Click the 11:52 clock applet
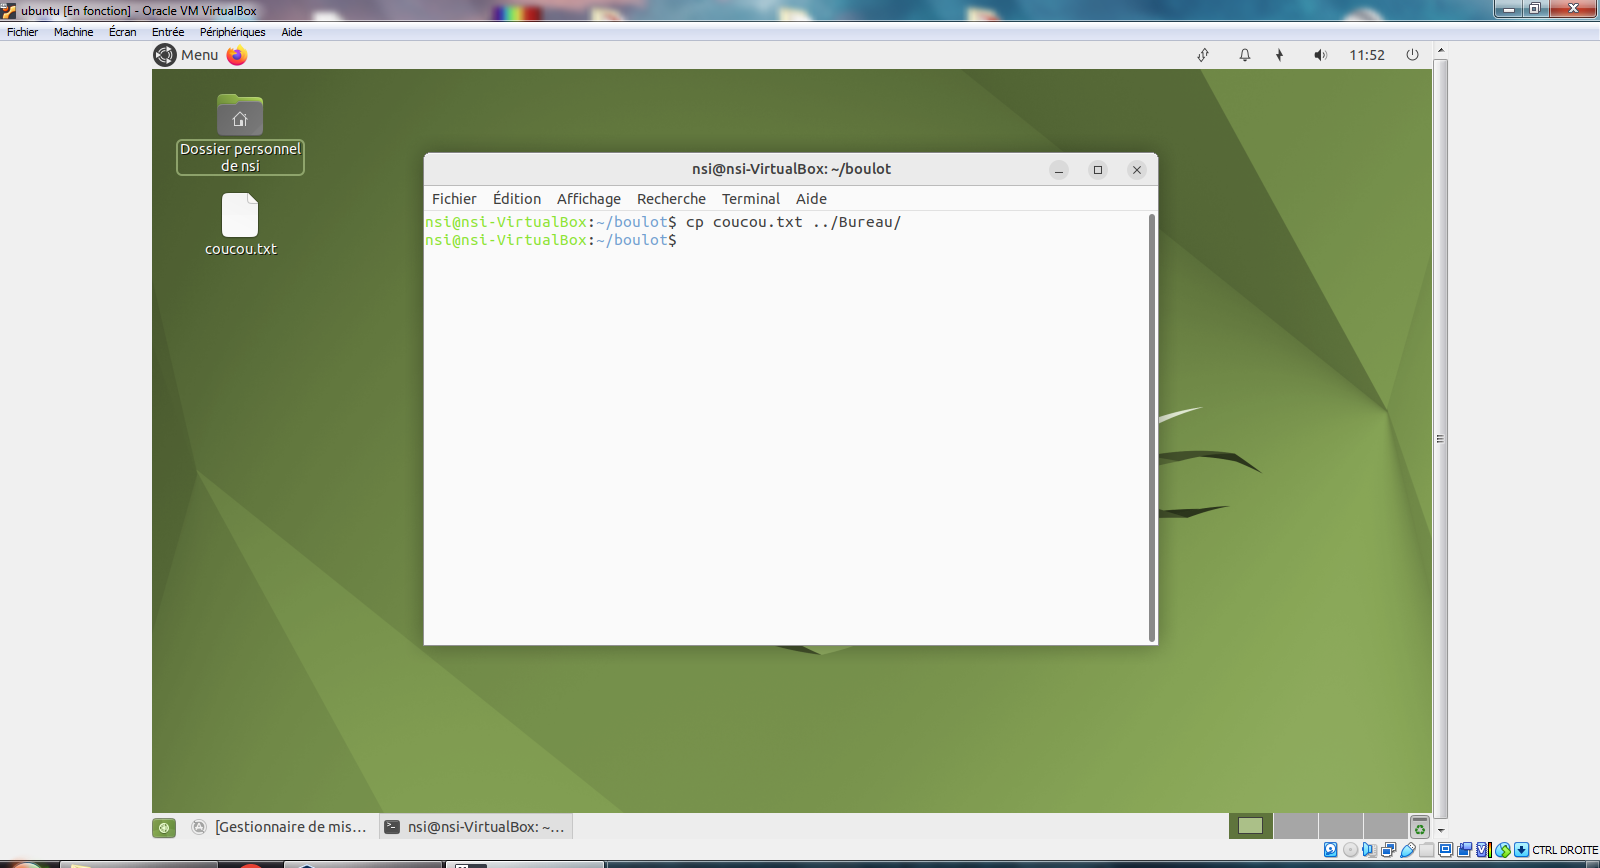 (1366, 55)
